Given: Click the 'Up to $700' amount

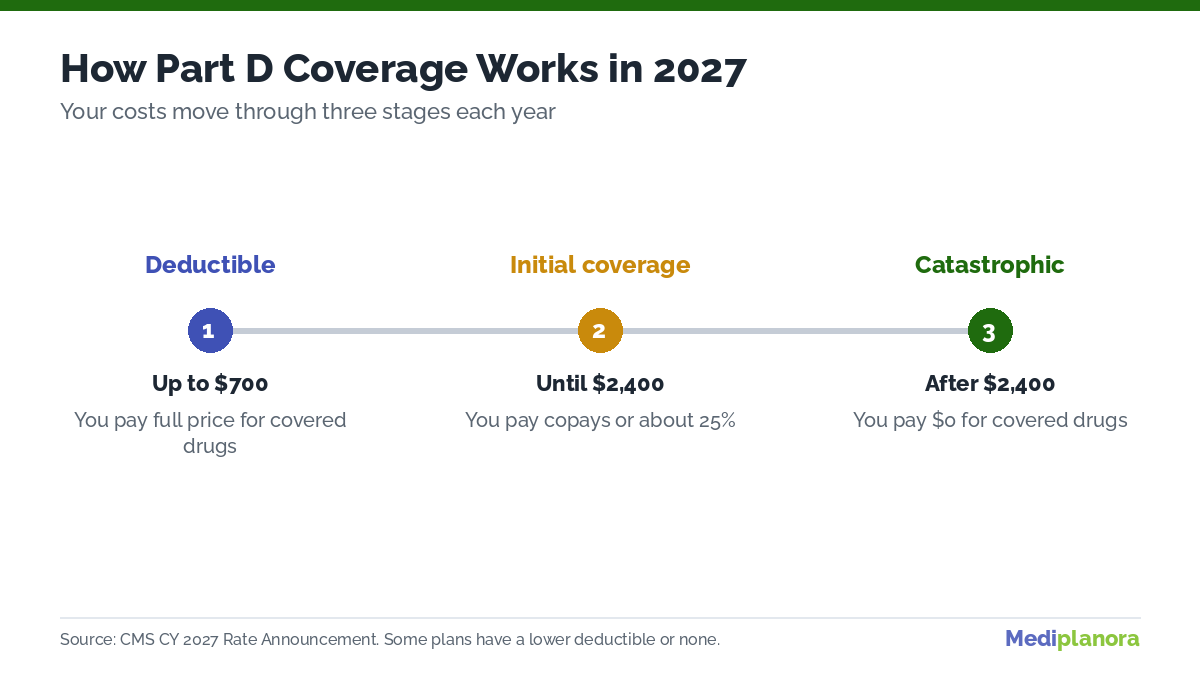Looking at the screenshot, I should (x=210, y=384).
